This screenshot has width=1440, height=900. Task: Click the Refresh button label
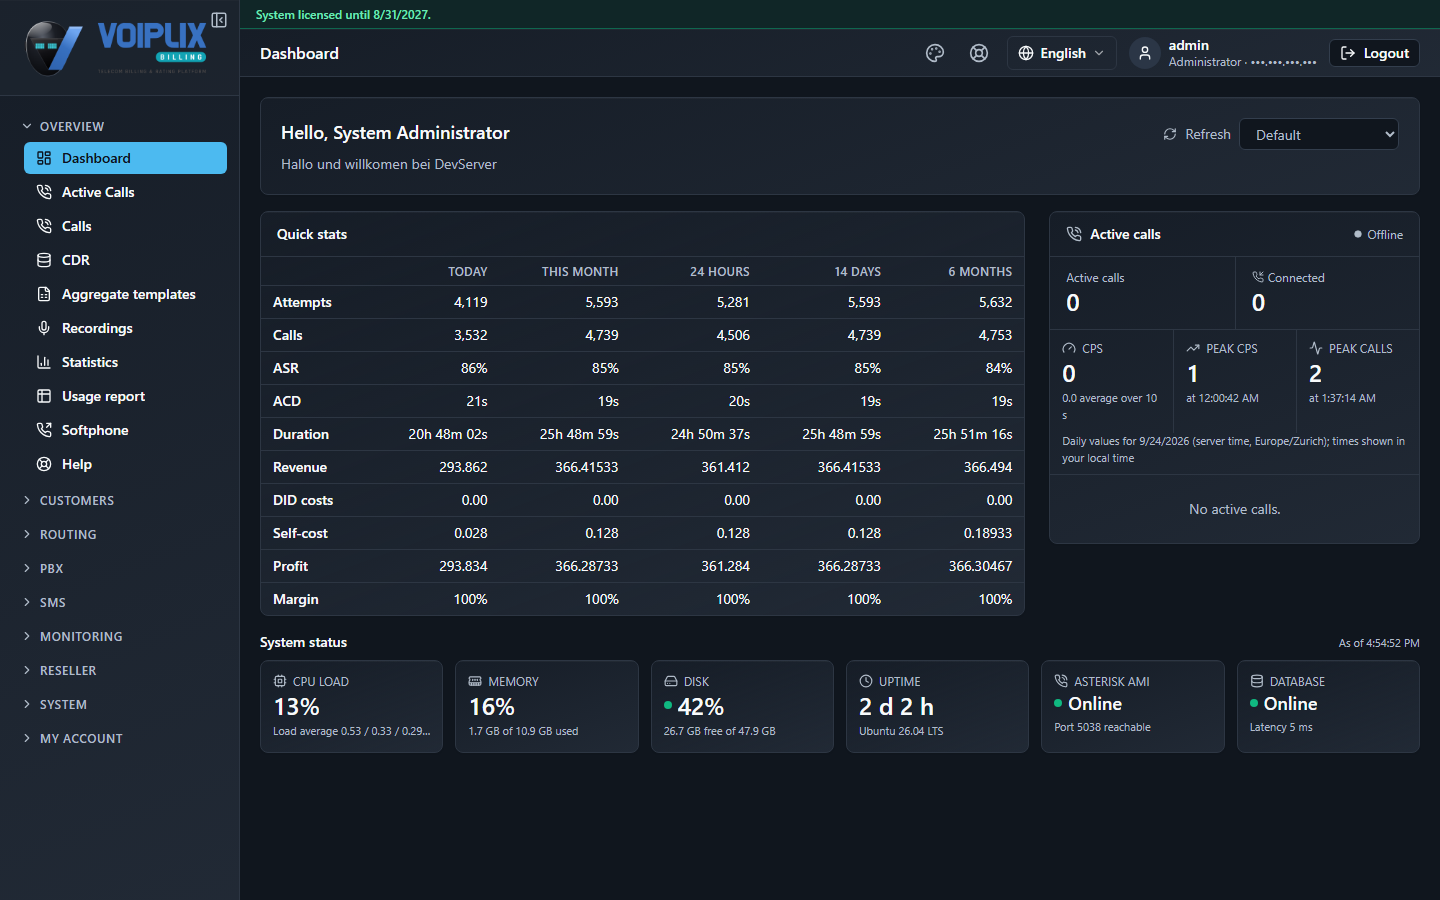(1207, 134)
